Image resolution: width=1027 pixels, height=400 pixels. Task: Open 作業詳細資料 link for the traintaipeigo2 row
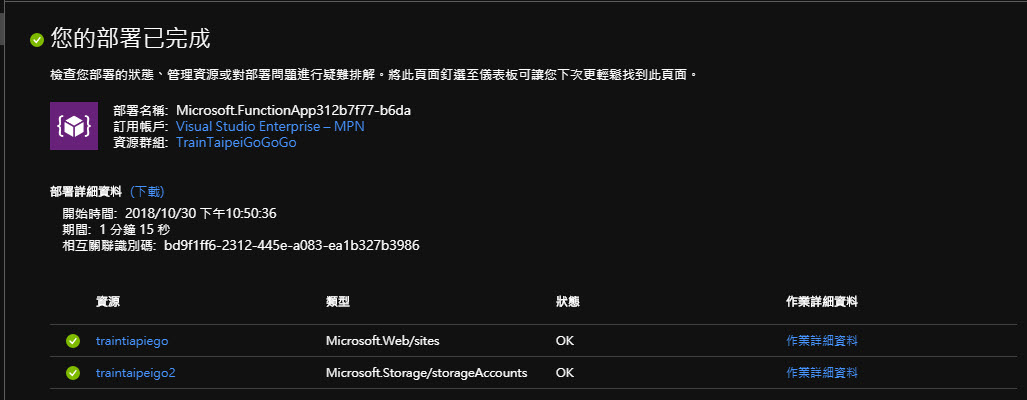[x=822, y=373]
